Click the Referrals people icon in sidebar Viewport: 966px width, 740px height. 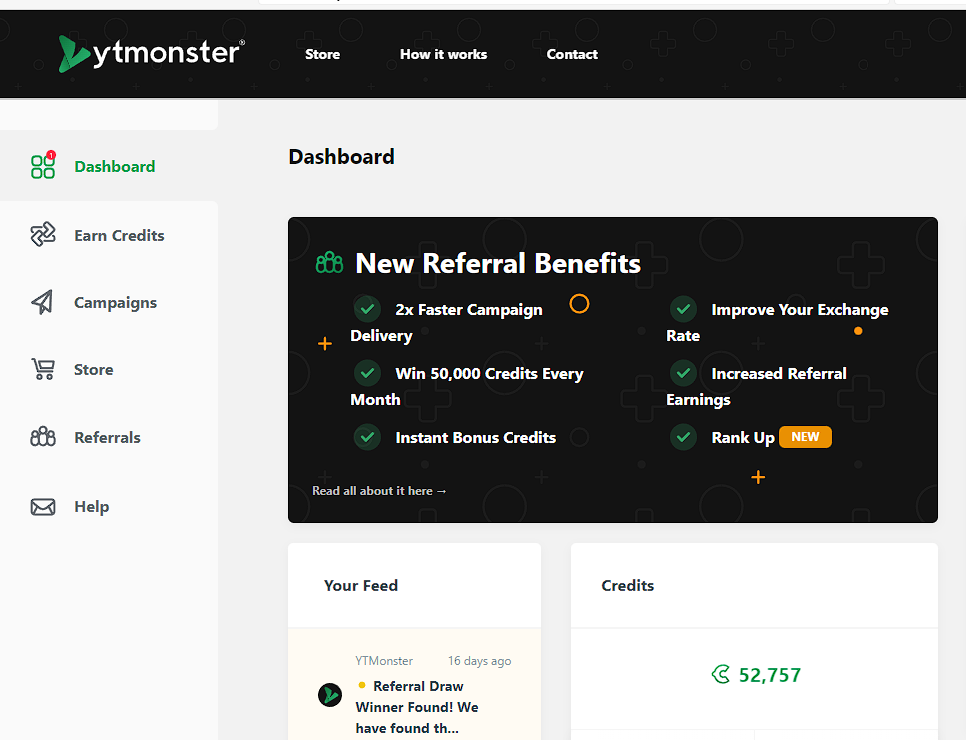43,437
